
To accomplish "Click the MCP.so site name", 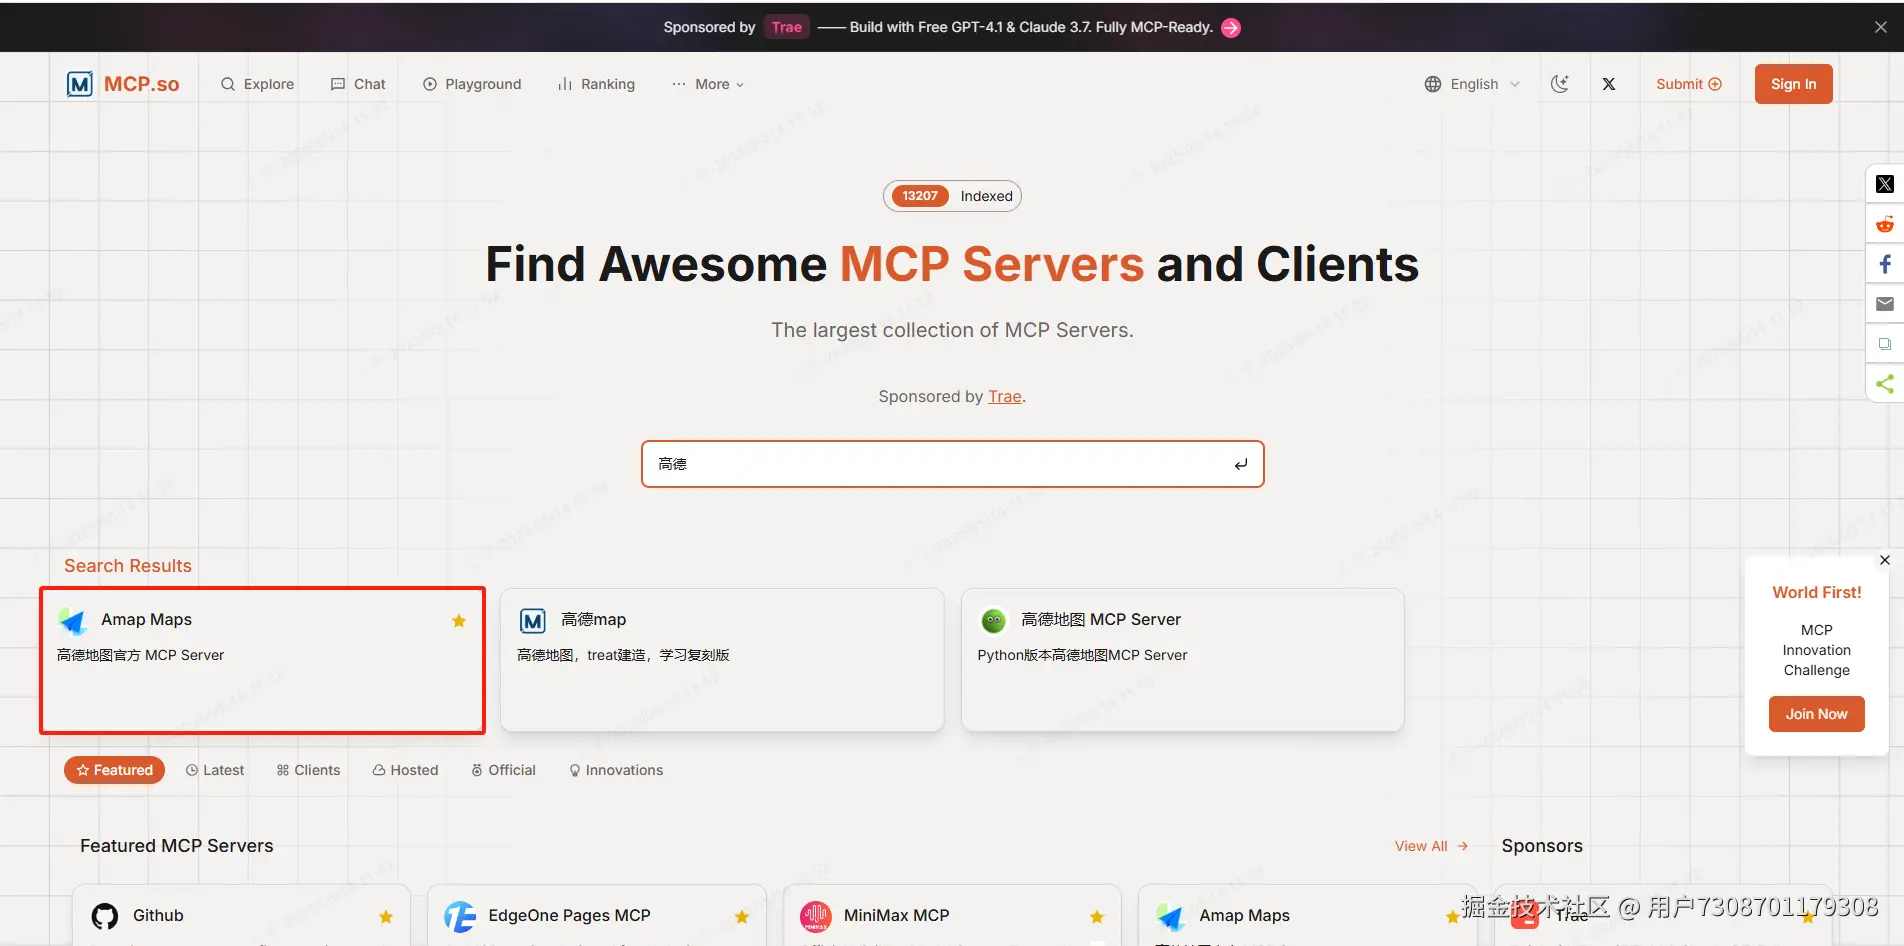I will pos(142,84).
